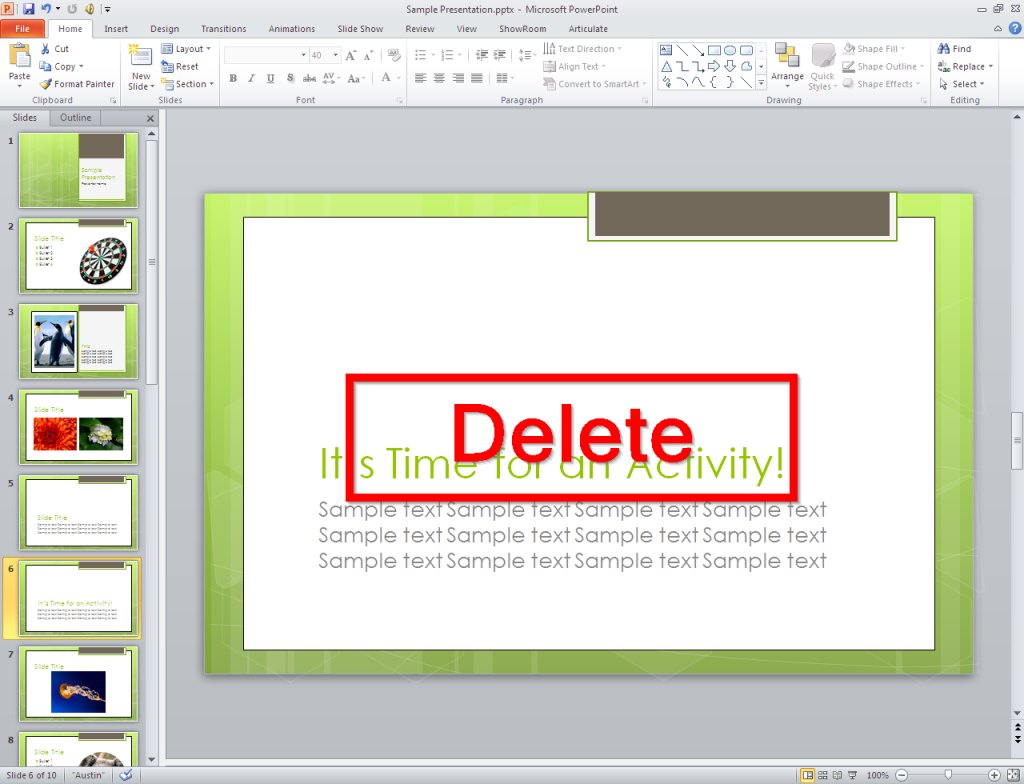Select the Format Painter tool
Viewport: 1024px width, 784px height.
(x=77, y=84)
